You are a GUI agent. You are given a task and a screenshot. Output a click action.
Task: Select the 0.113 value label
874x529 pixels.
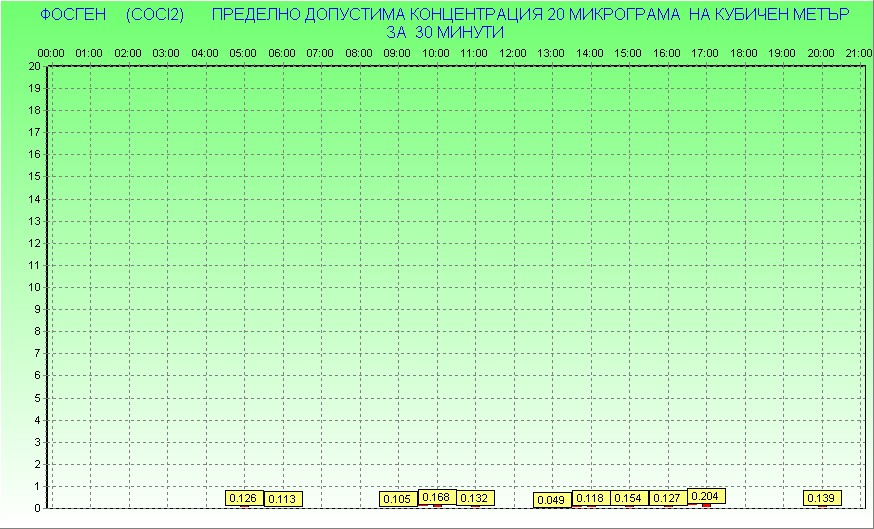(283, 499)
